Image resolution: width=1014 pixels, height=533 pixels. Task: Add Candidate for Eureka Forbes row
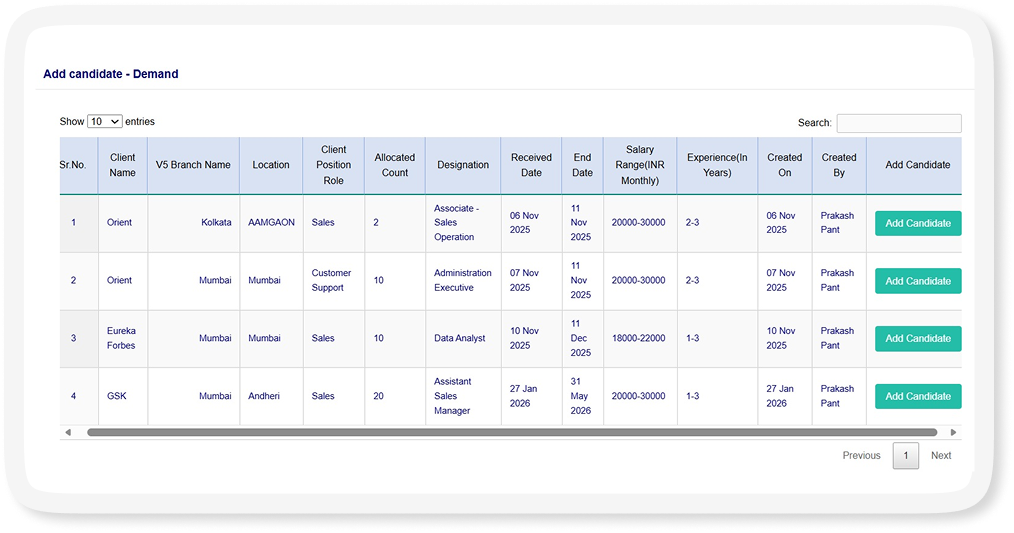917,338
